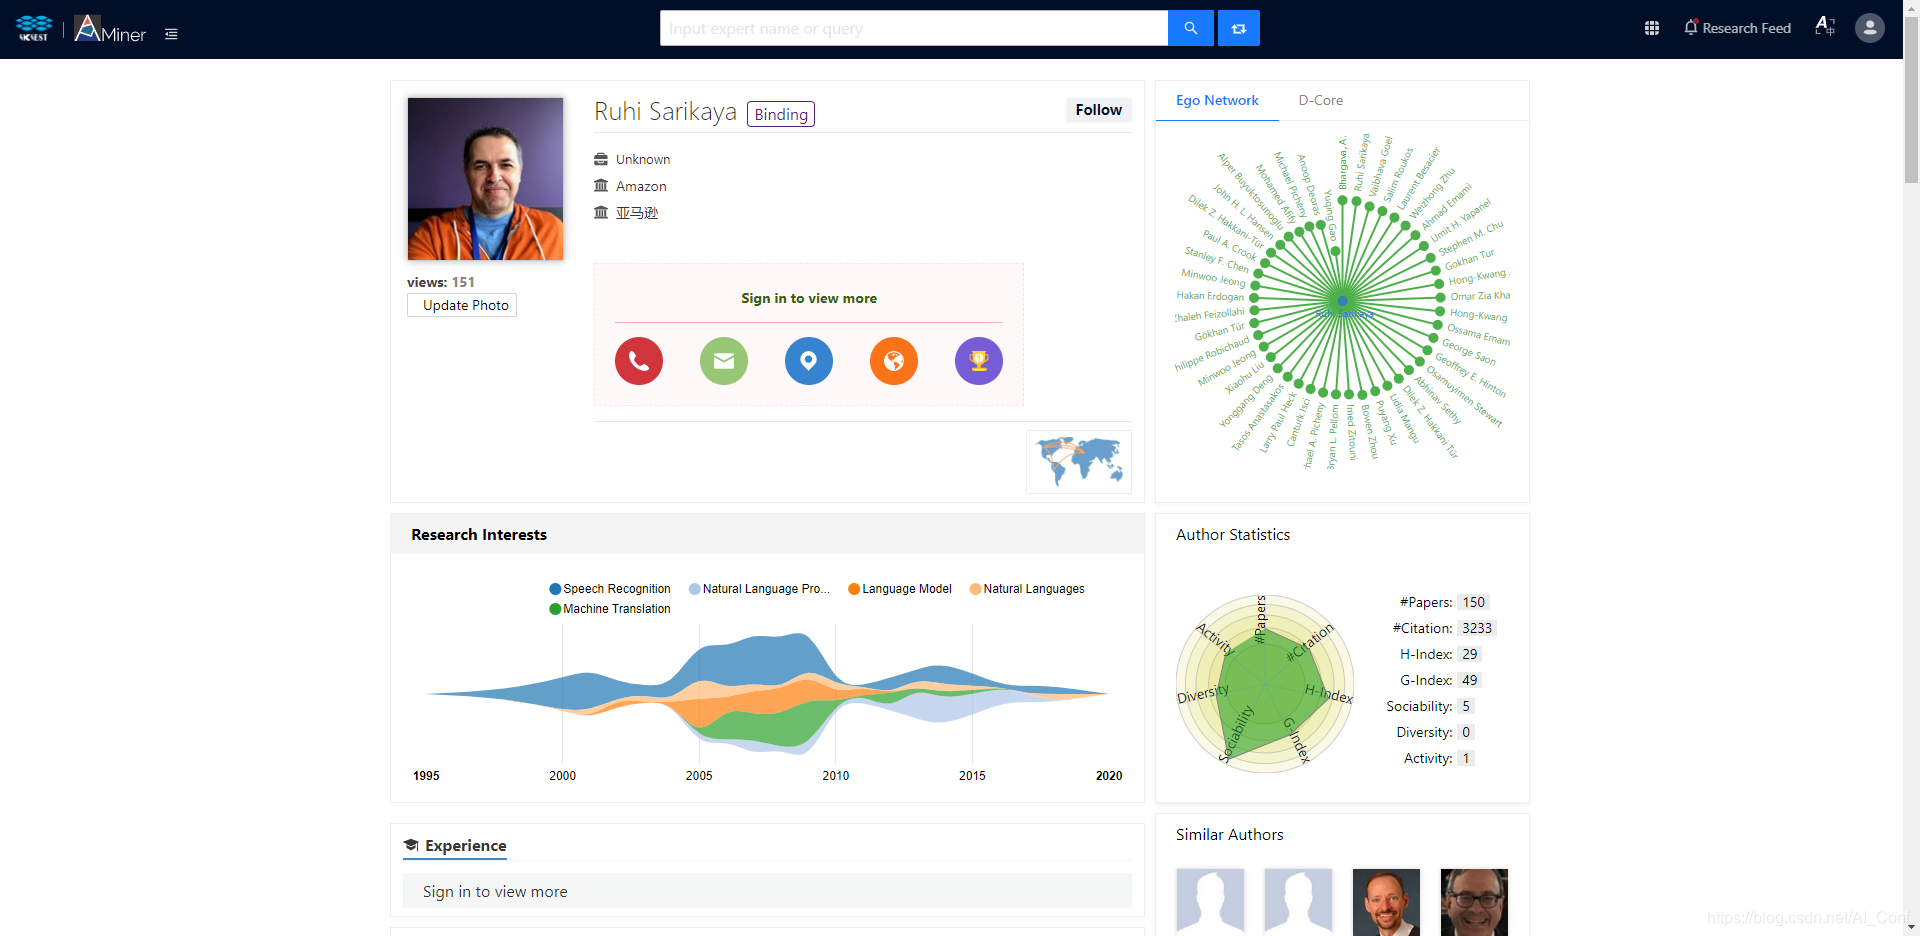The image size is (1920, 936).
Task: Click the orange homepage globe icon
Action: coord(894,361)
